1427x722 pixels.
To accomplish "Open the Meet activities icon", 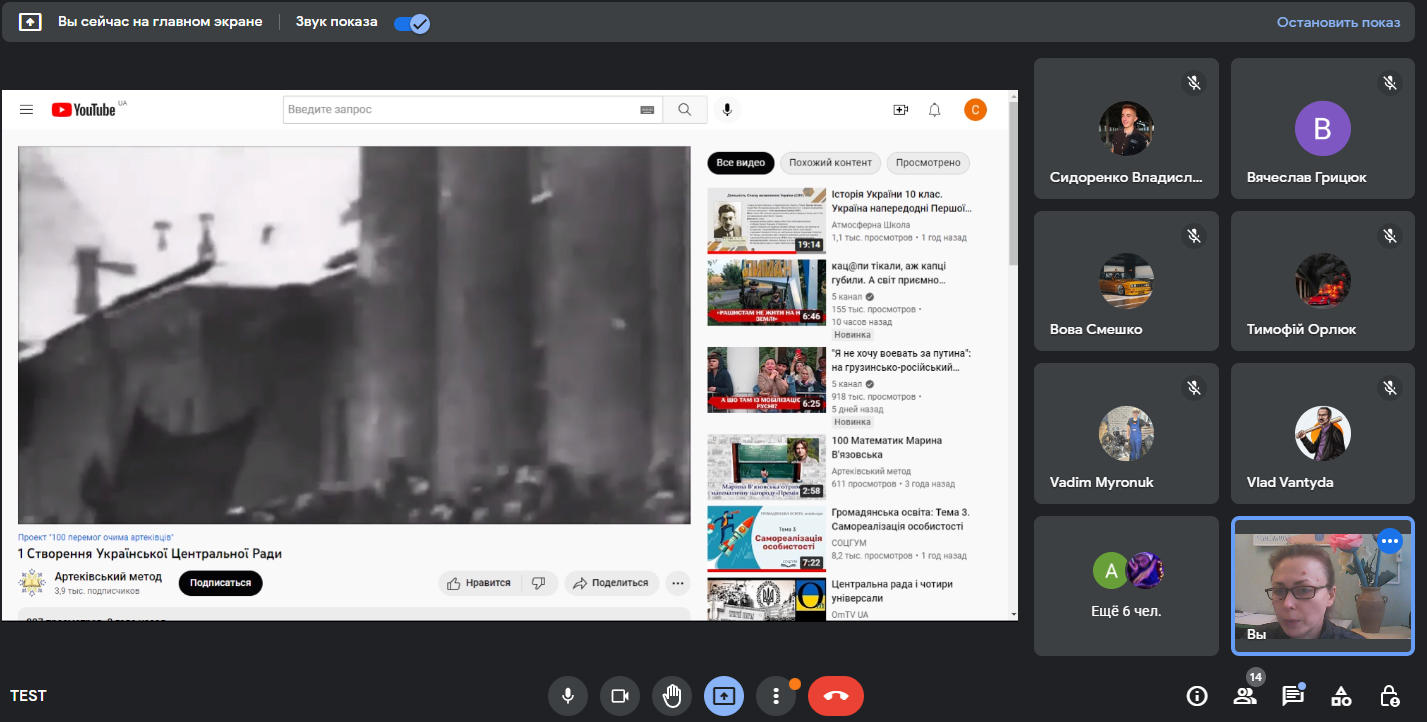I will pos(1341,696).
